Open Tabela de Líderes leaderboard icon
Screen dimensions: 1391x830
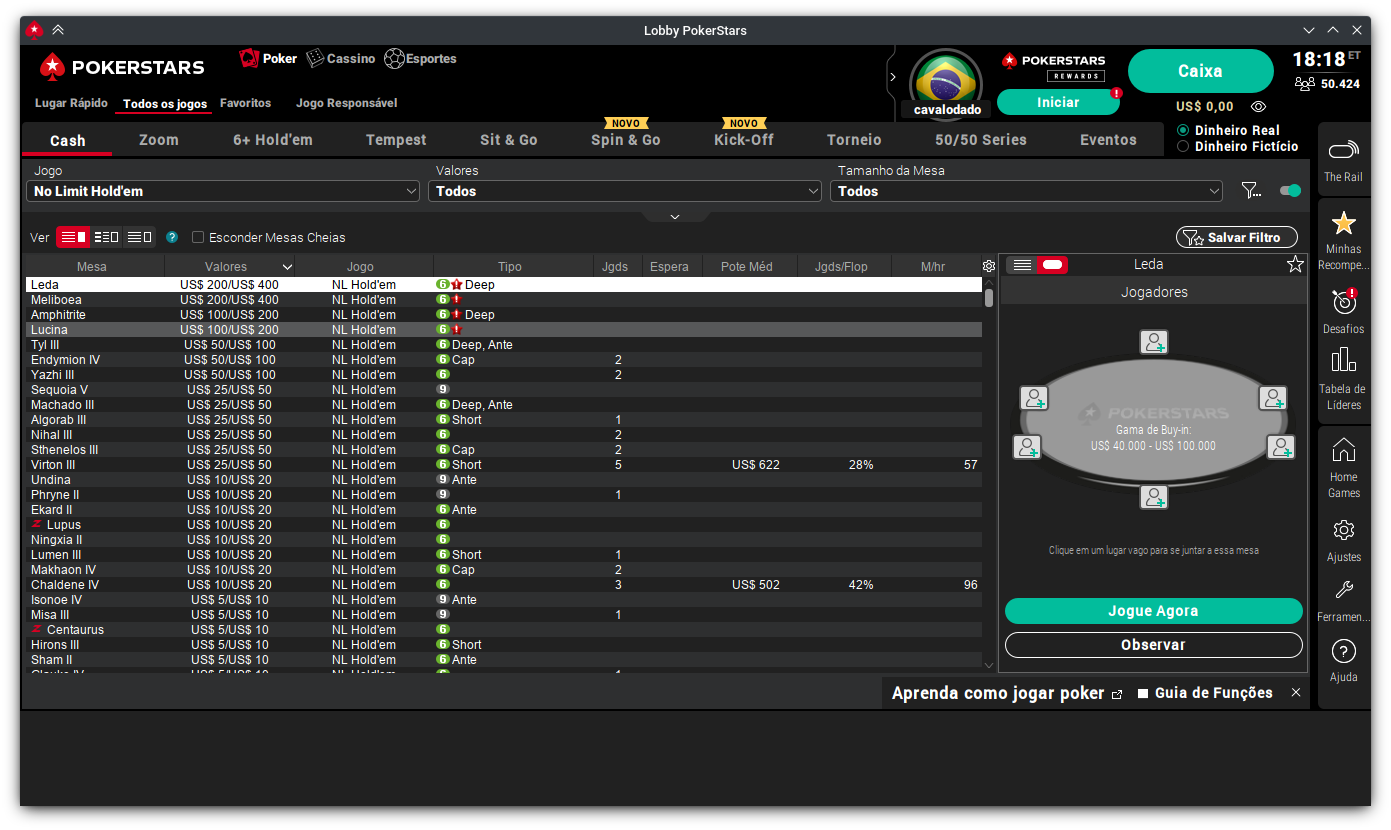[1343, 361]
